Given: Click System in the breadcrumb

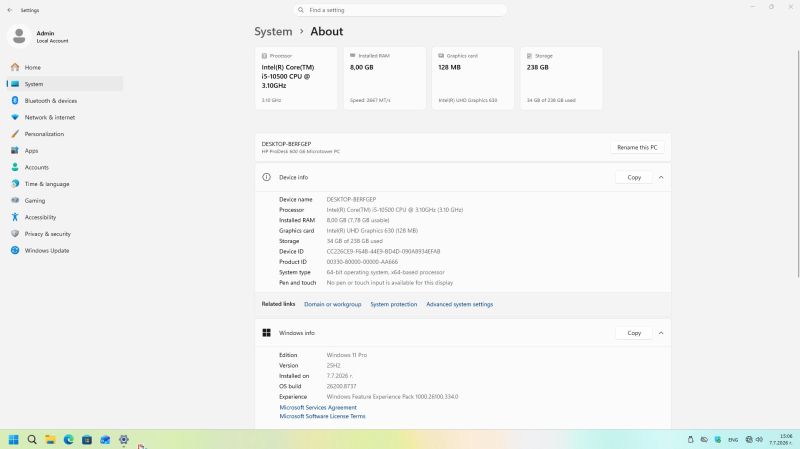Looking at the screenshot, I should [x=273, y=31].
